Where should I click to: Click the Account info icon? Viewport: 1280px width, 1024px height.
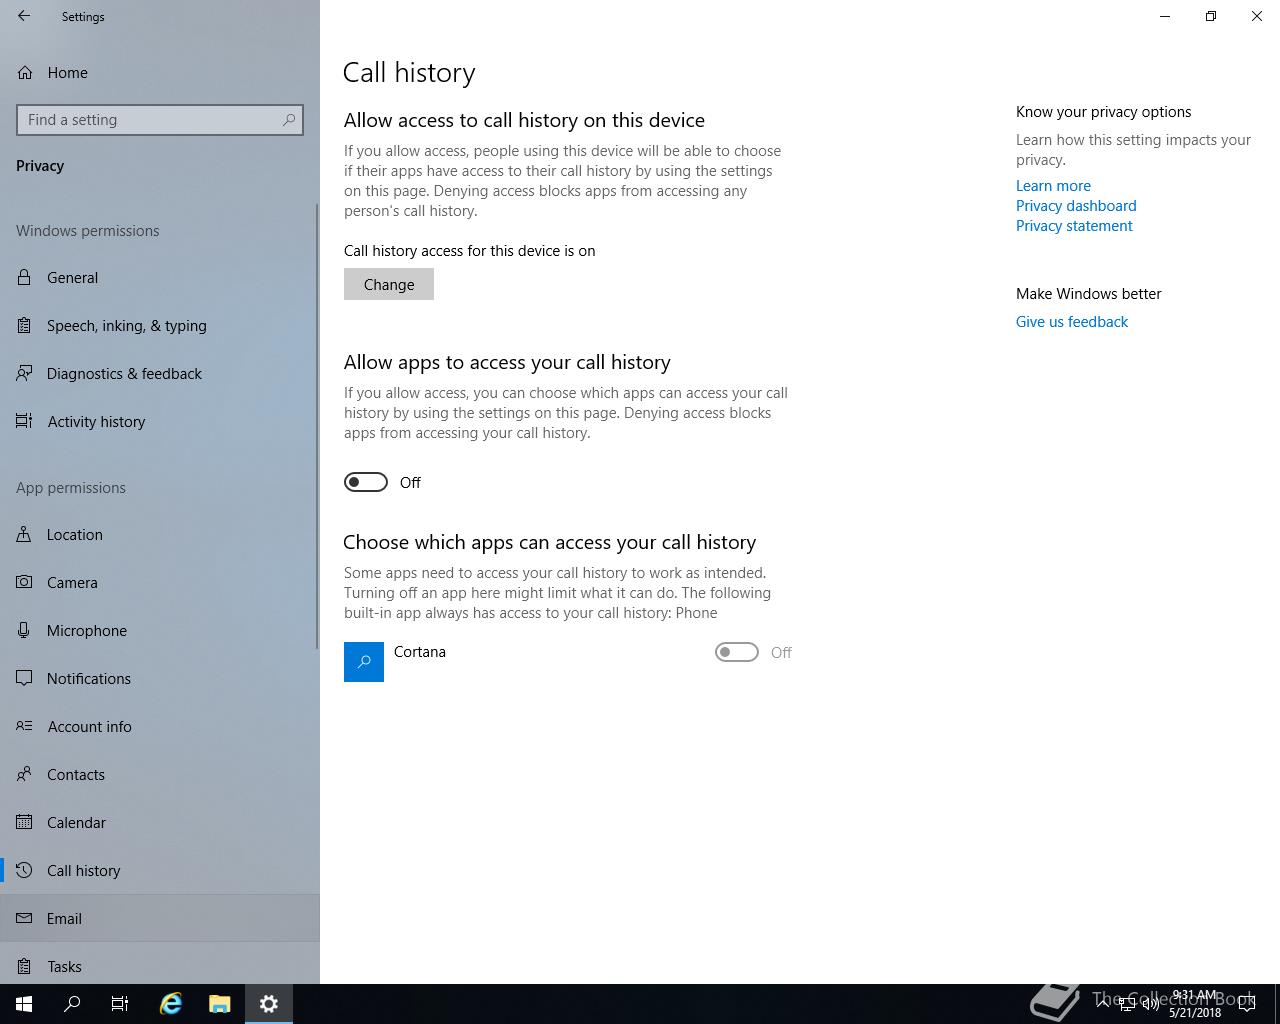[24, 726]
